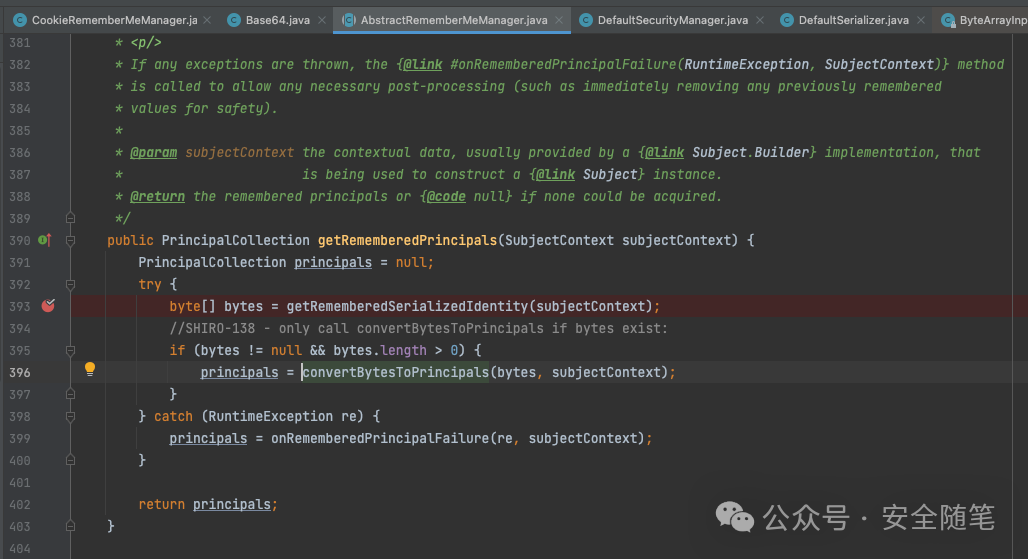Click the implemented method gutter icon on line 390

pyautogui.click(x=45, y=240)
